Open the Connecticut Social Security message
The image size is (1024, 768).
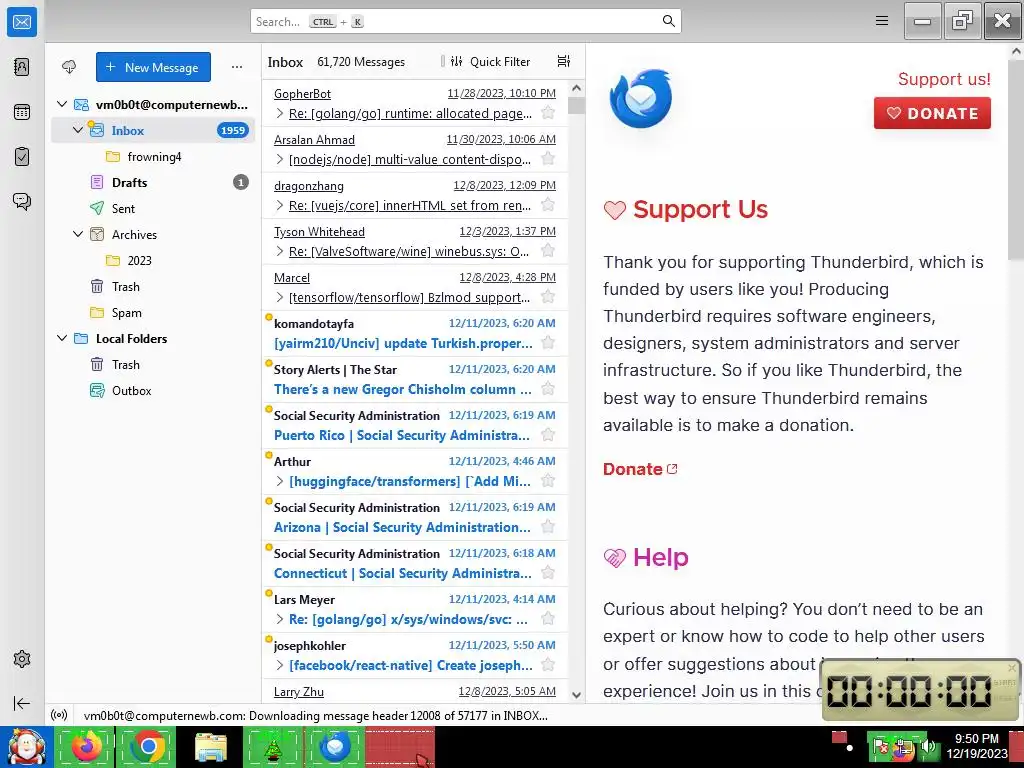pos(415,563)
